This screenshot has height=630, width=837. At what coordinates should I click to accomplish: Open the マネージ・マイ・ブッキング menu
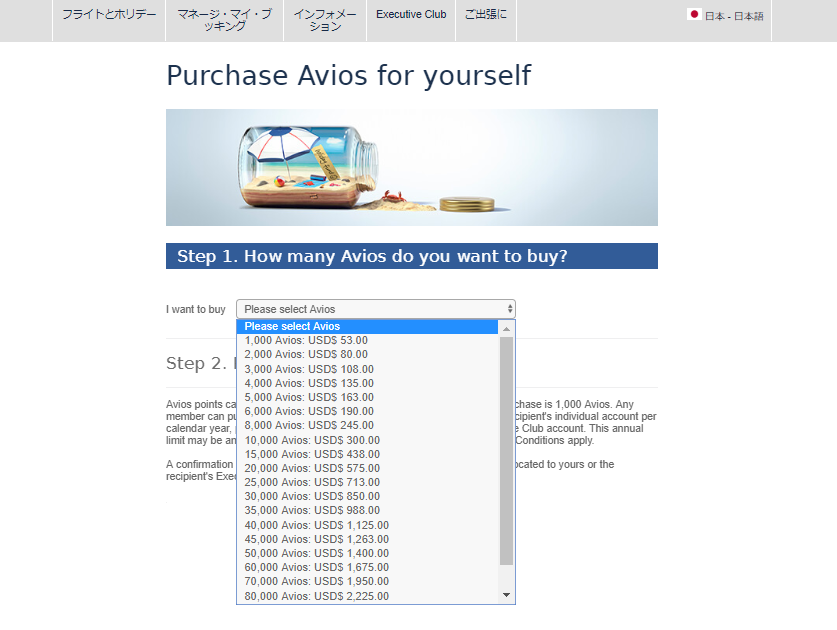pos(224,20)
